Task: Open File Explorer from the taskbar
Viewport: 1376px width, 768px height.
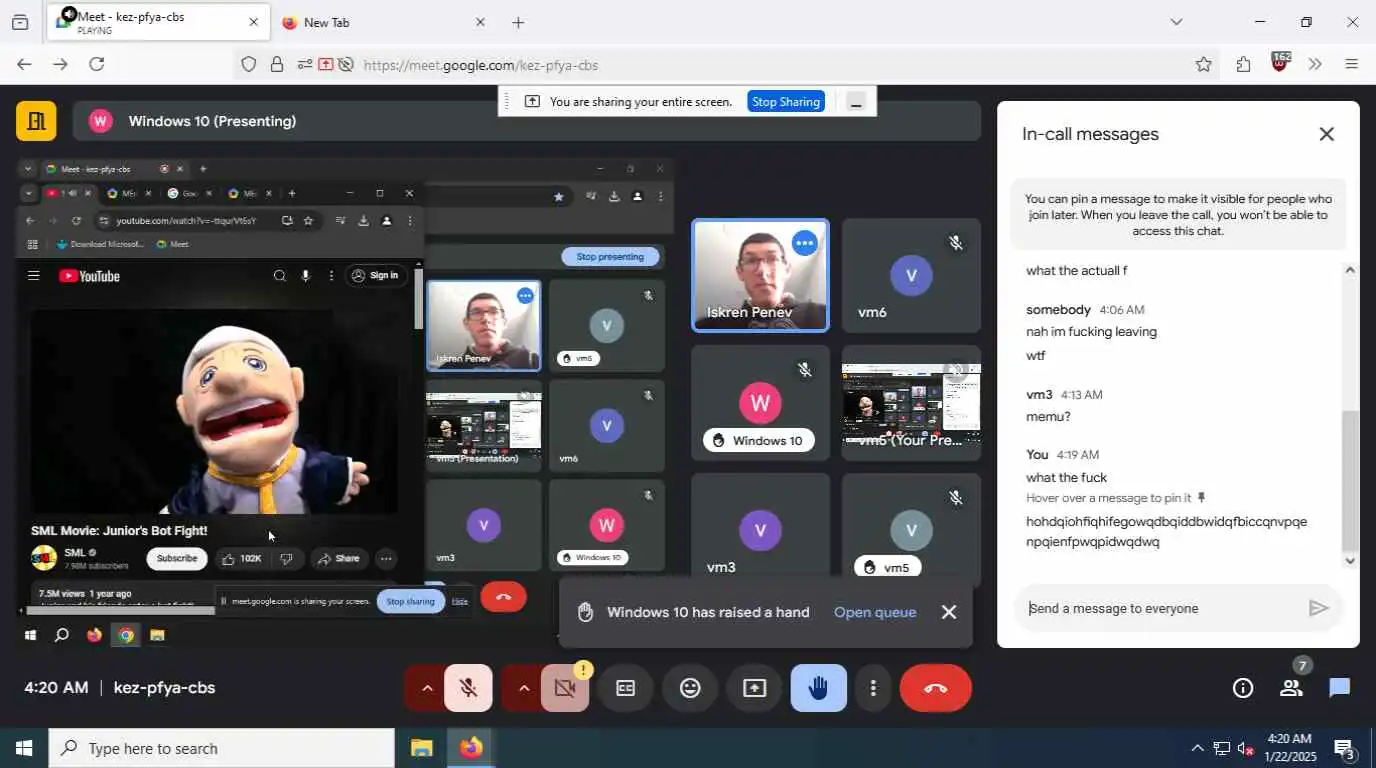Action: click(x=422, y=748)
